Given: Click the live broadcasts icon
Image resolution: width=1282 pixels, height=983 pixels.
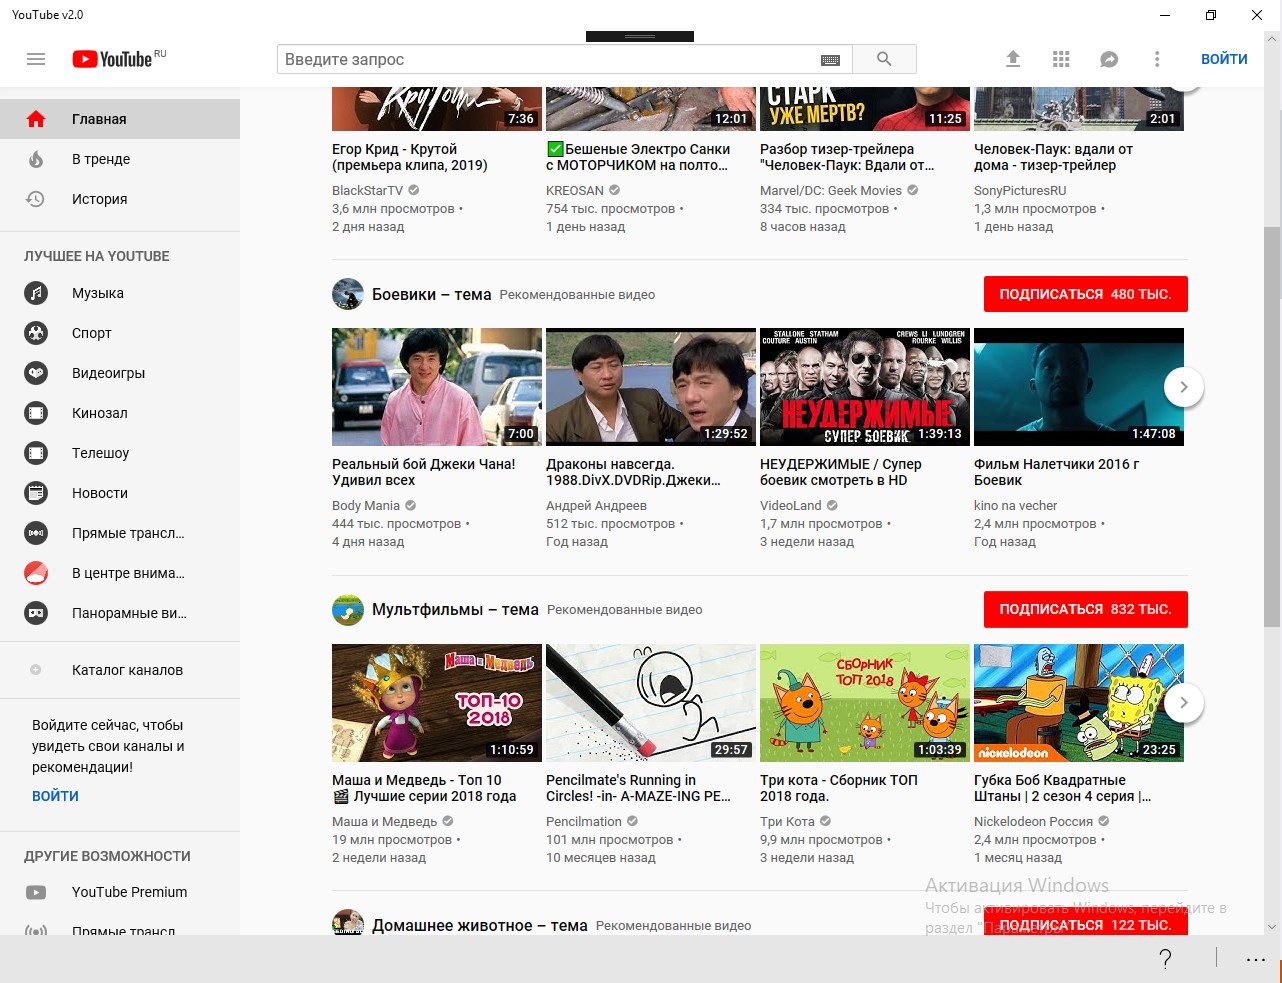Looking at the screenshot, I should [x=36, y=533].
